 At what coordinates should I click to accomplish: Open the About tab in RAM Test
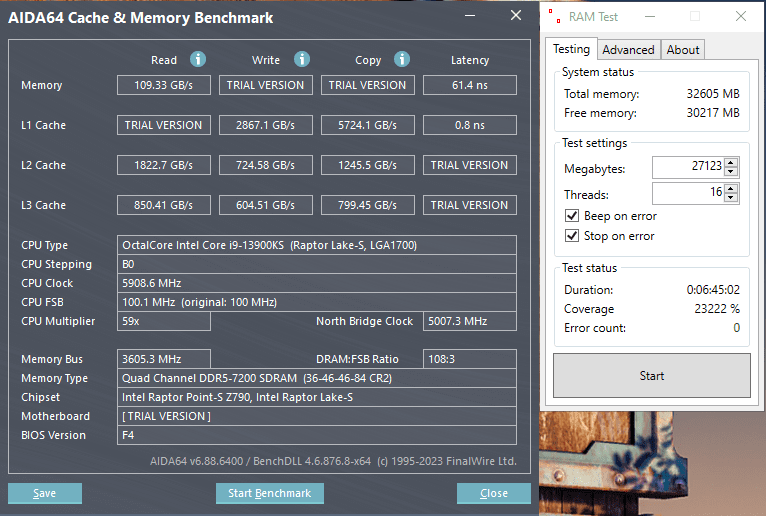click(683, 50)
